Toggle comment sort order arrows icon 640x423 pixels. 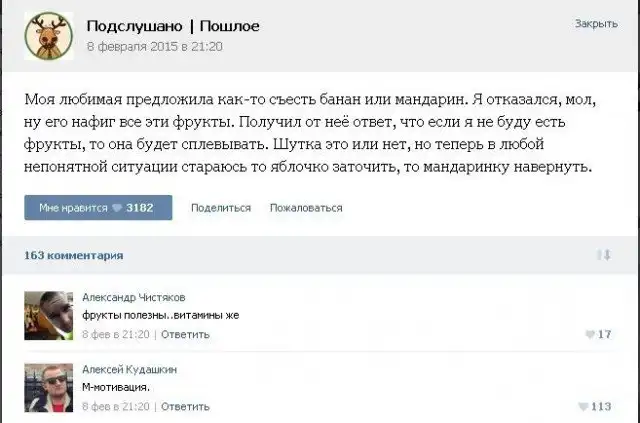point(602,256)
